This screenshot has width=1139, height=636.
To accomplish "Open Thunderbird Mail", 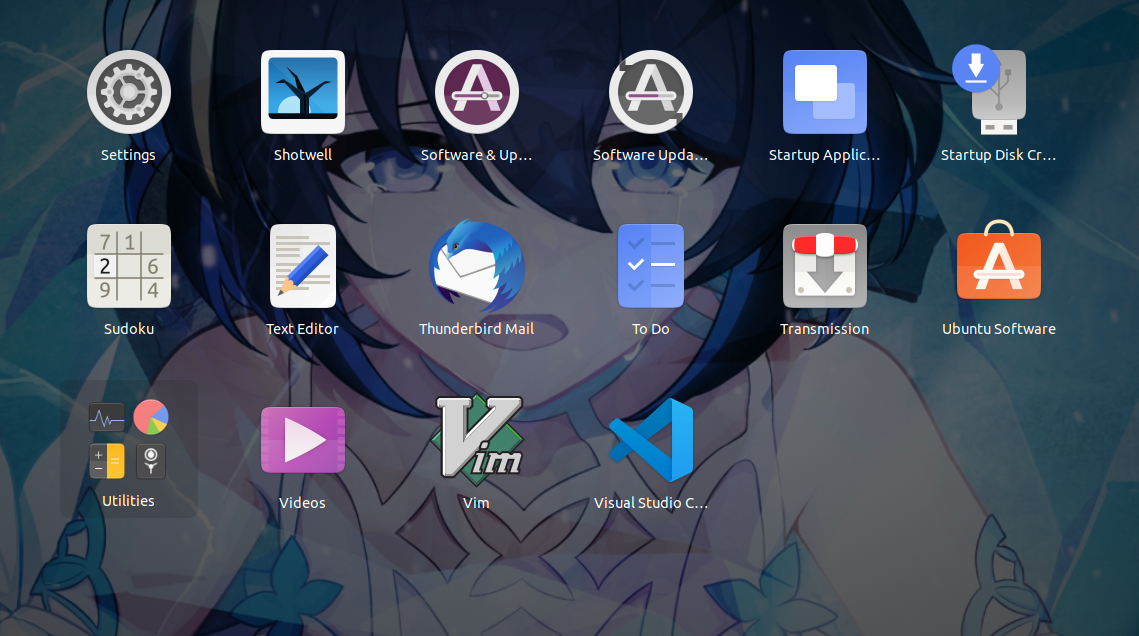I will point(476,265).
